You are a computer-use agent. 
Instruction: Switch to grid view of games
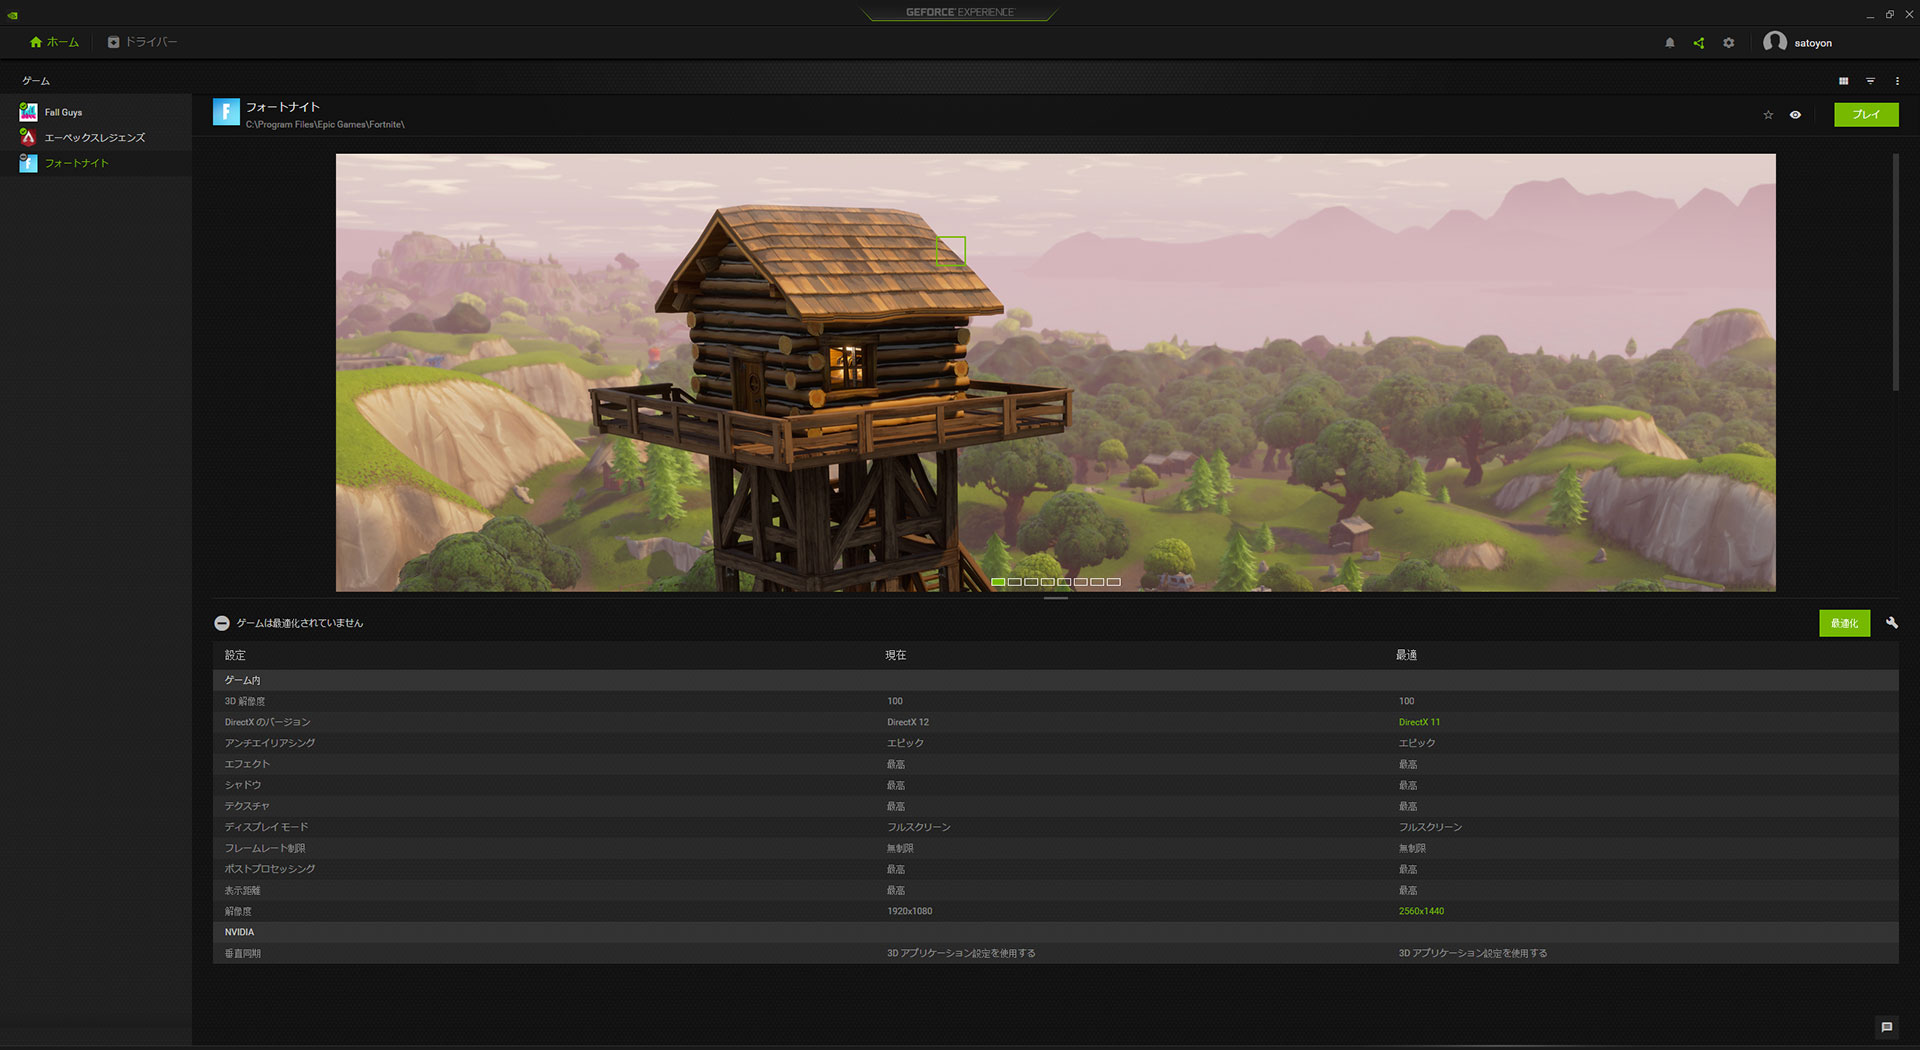tap(1843, 81)
